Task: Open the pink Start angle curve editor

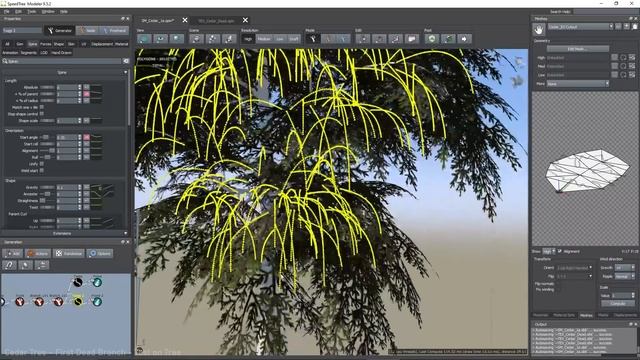Action: coord(87,137)
